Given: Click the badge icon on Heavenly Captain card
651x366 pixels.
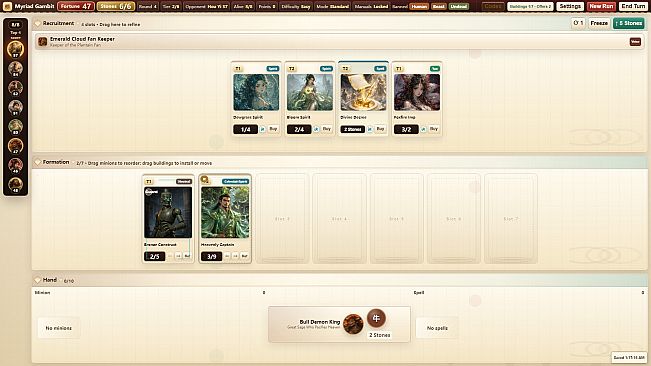Looking at the screenshot, I should click(x=205, y=180).
